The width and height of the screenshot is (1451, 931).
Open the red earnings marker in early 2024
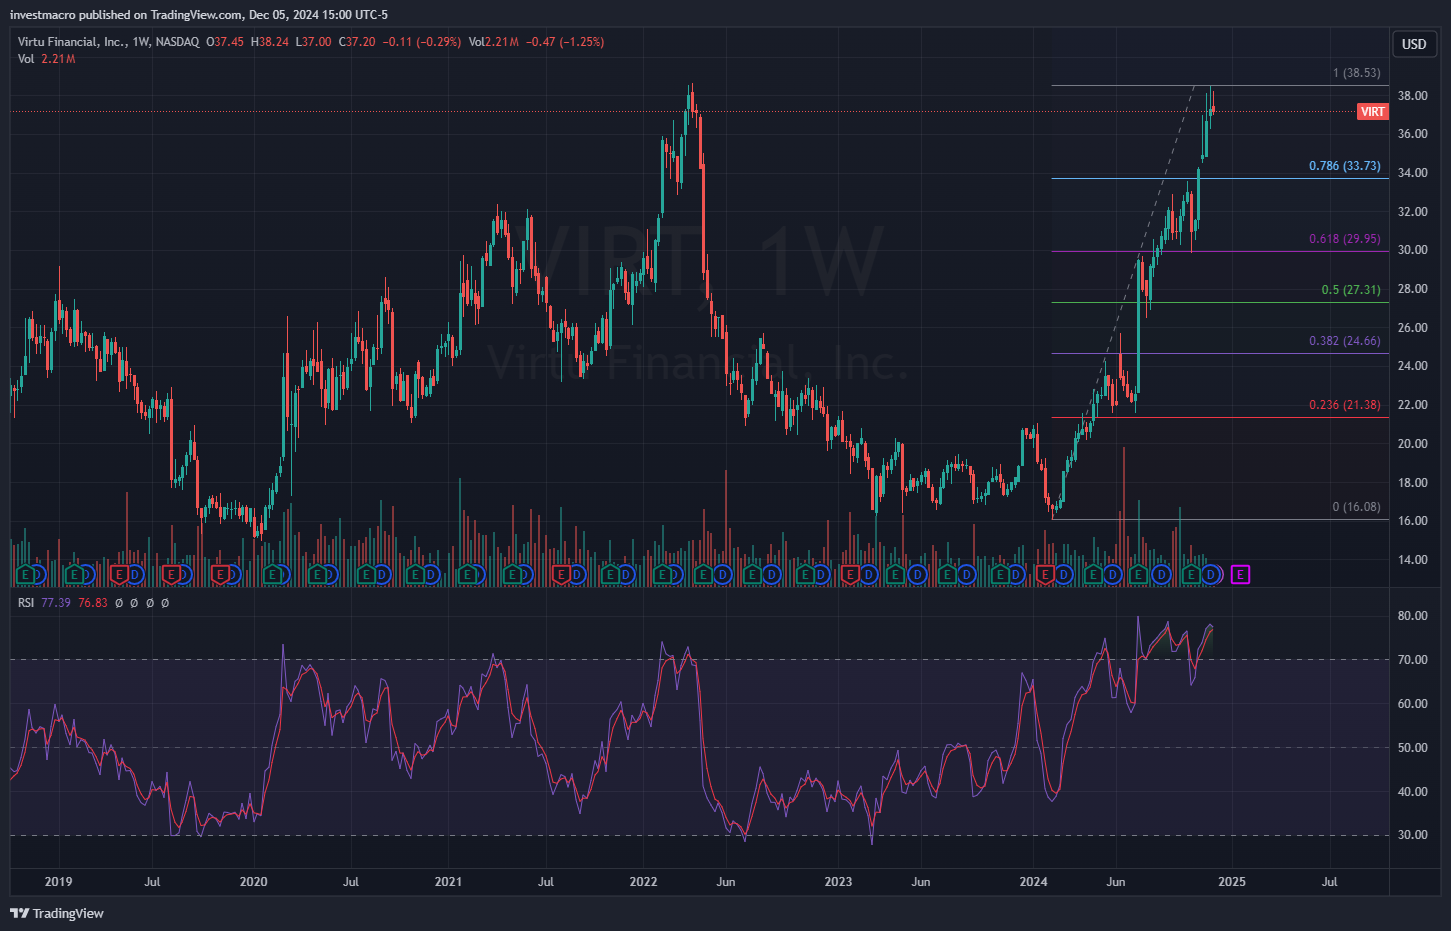tap(1045, 574)
